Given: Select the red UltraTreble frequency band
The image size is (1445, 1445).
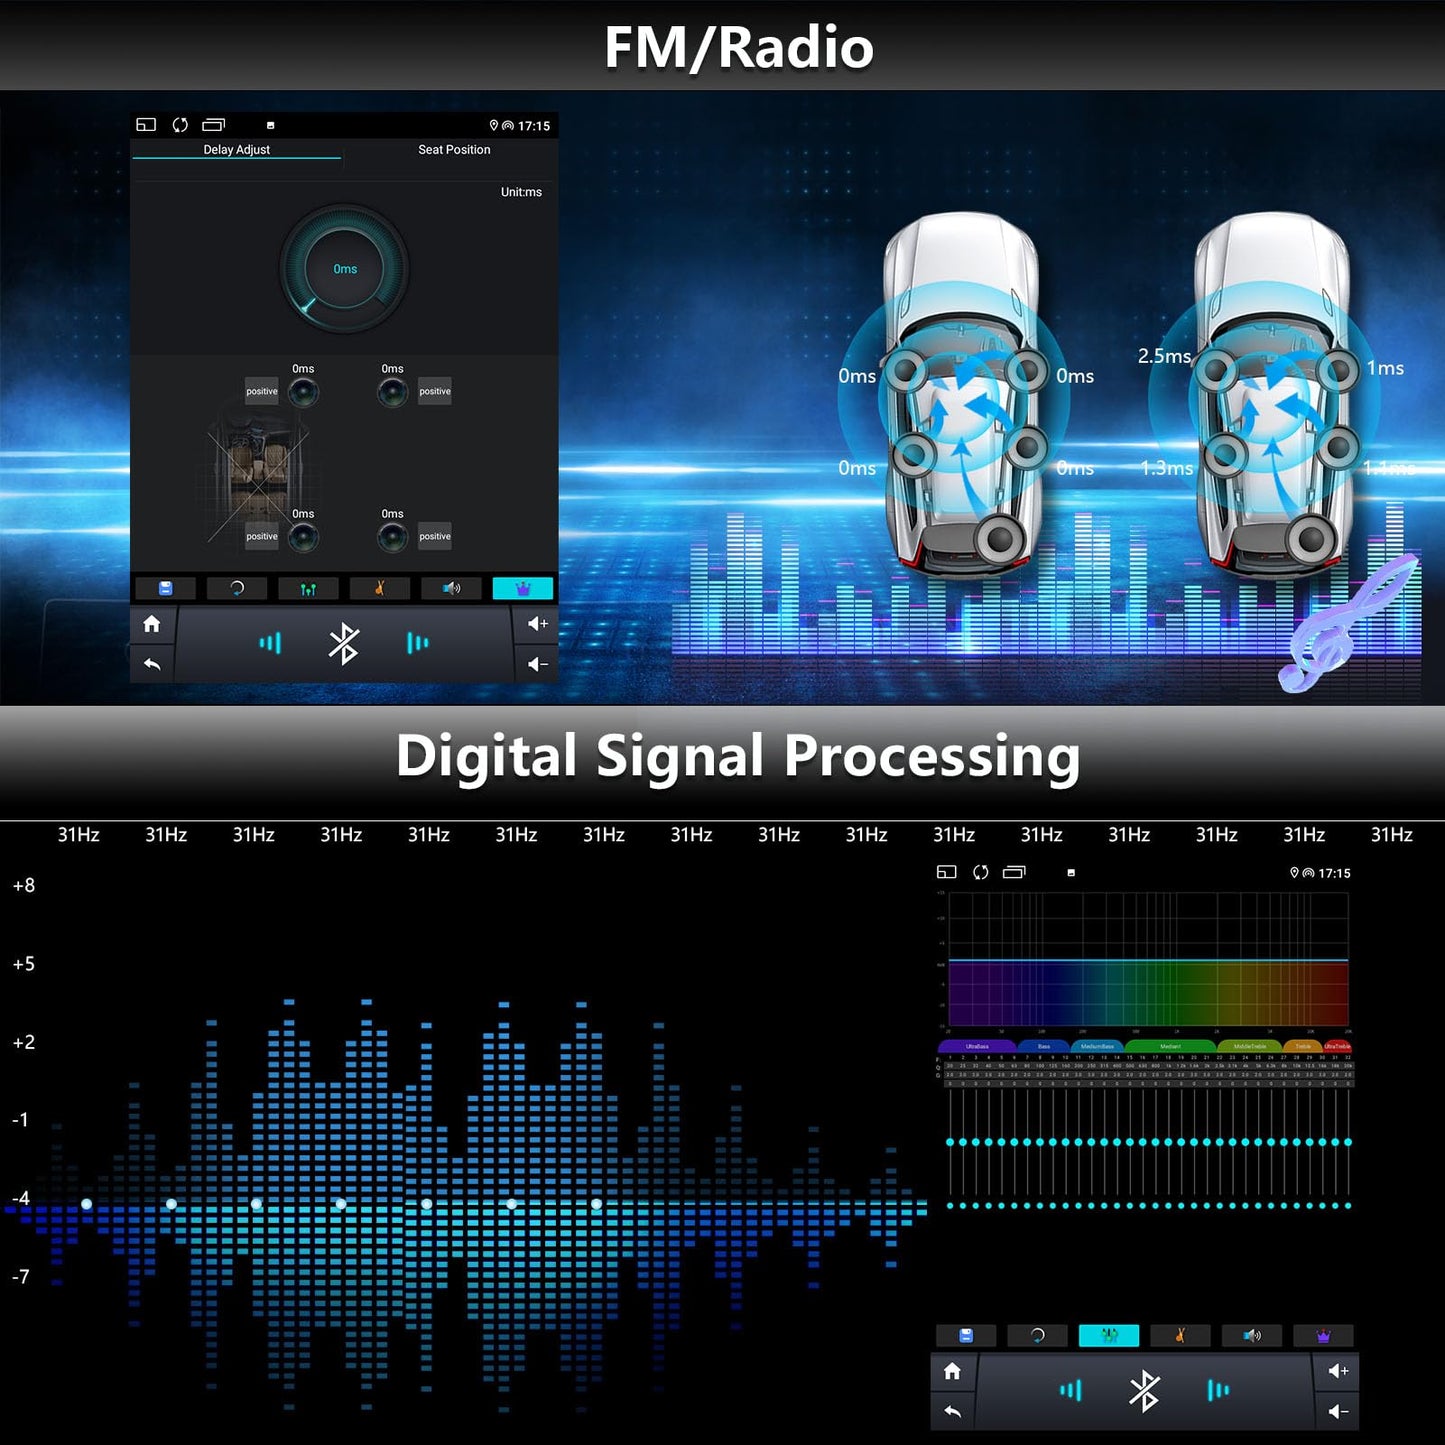Looking at the screenshot, I should coord(1337,1046).
